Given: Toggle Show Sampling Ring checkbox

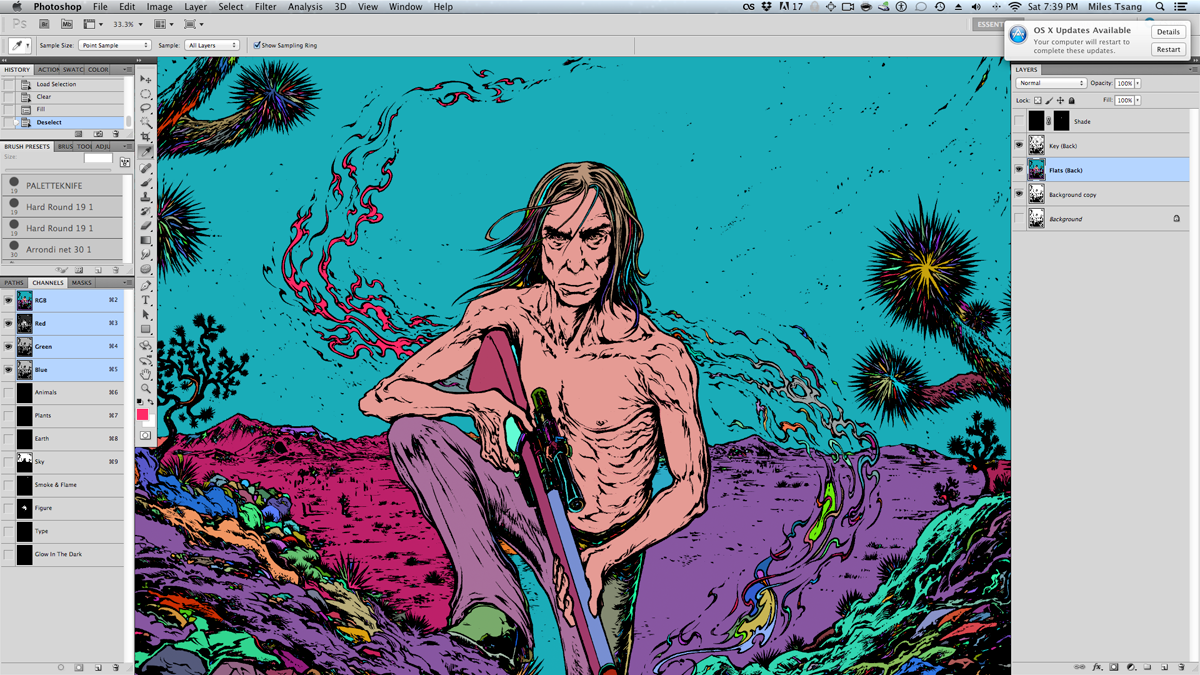Looking at the screenshot, I should coord(257,45).
